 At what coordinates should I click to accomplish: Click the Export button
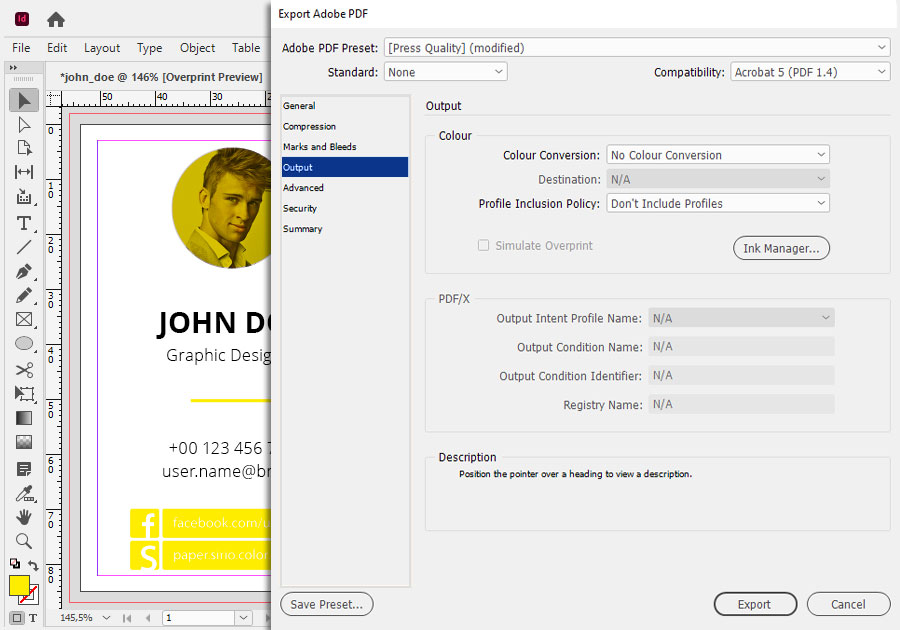click(x=755, y=604)
